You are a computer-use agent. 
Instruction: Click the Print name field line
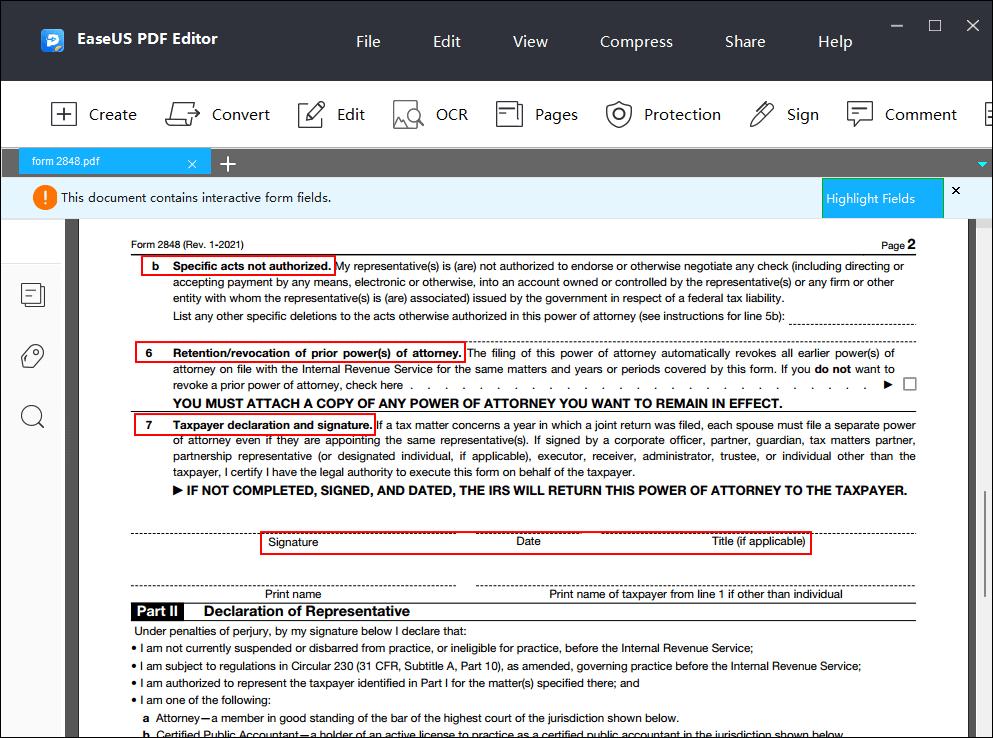coord(293,578)
